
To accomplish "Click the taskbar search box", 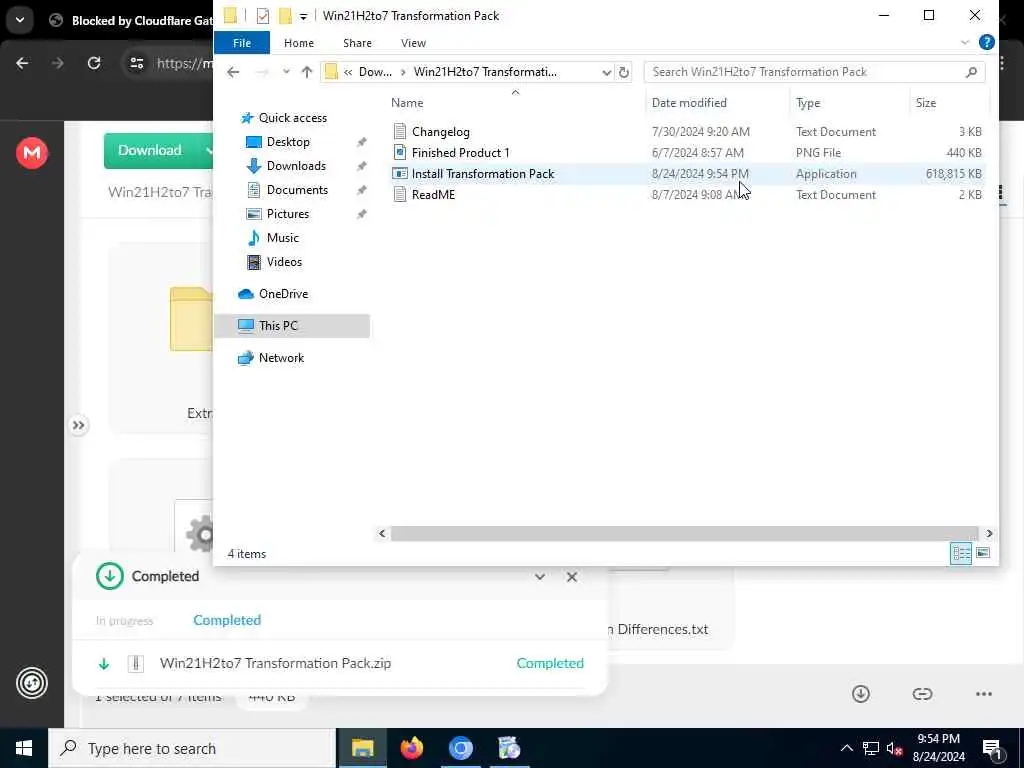I will (192, 748).
